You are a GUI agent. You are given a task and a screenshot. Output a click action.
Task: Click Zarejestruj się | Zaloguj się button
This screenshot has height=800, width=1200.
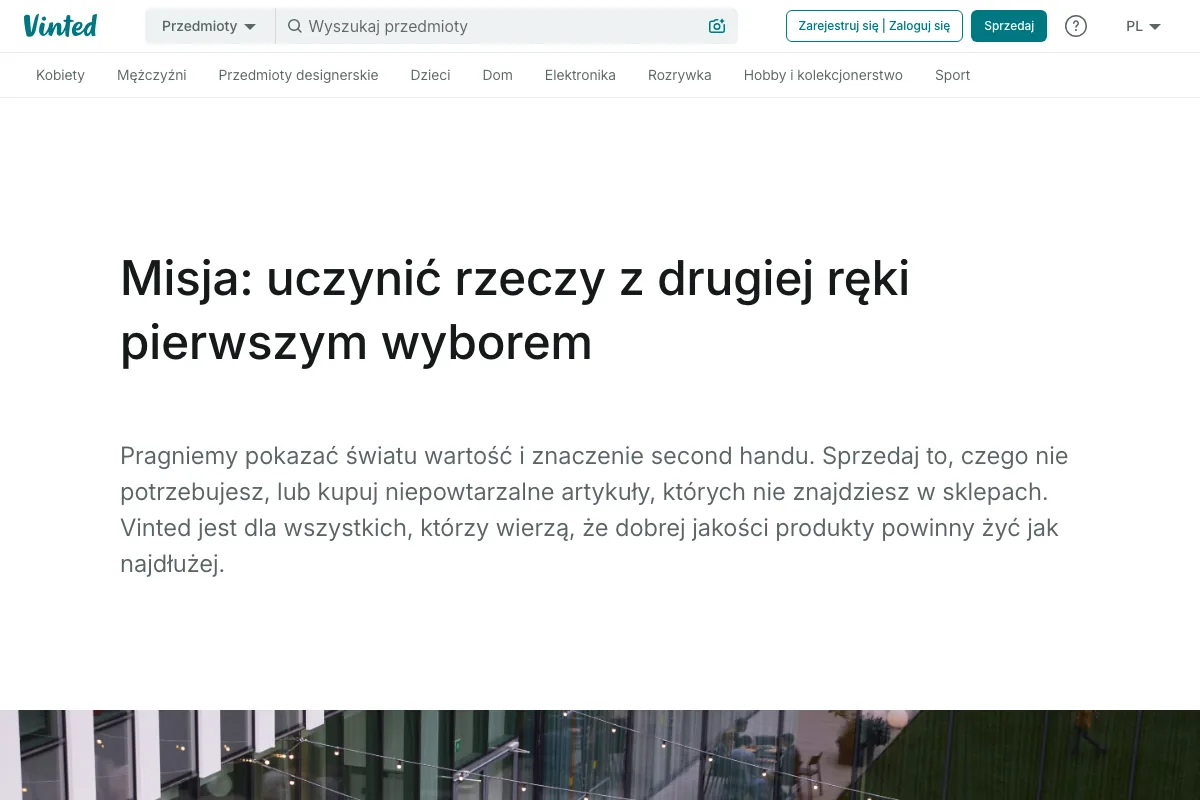[x=874, y=26]
